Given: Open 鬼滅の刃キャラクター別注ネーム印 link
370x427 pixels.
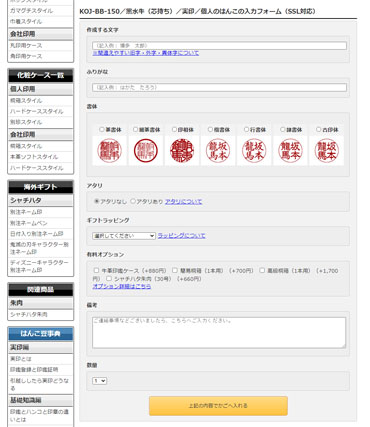Looking at the screenshot, I should 39,248.
